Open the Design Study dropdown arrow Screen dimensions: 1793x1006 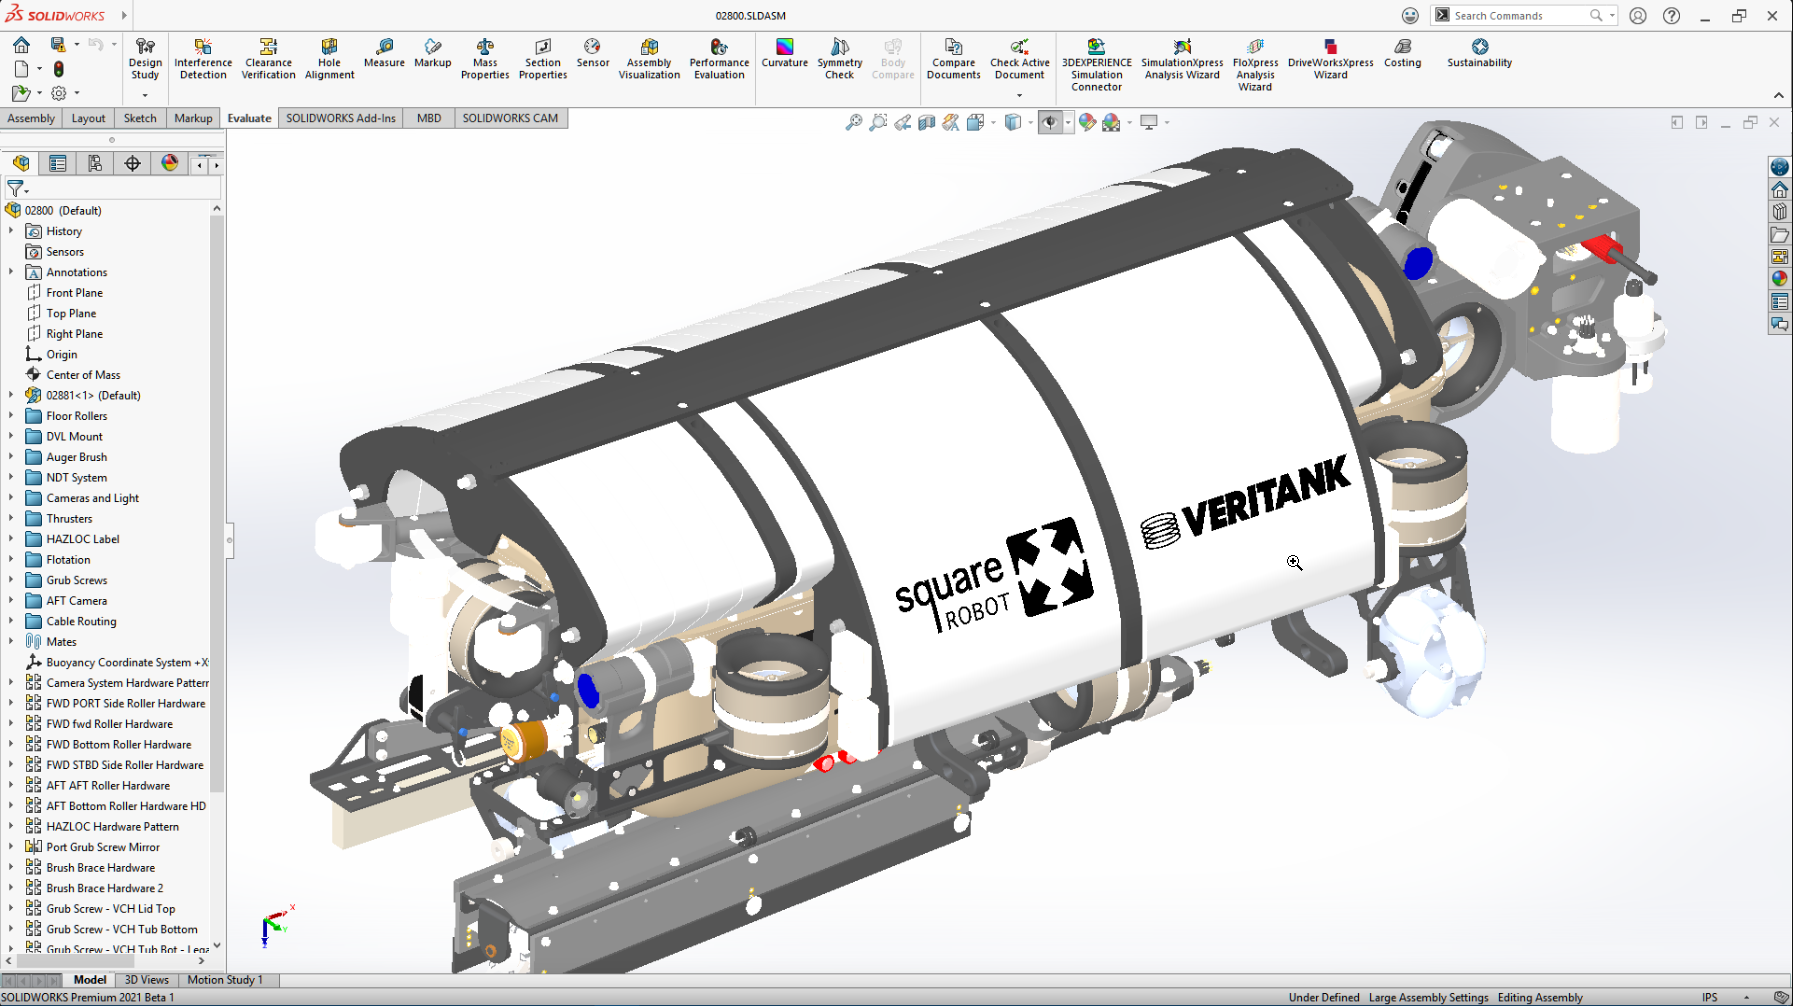[x=145, y=95]
